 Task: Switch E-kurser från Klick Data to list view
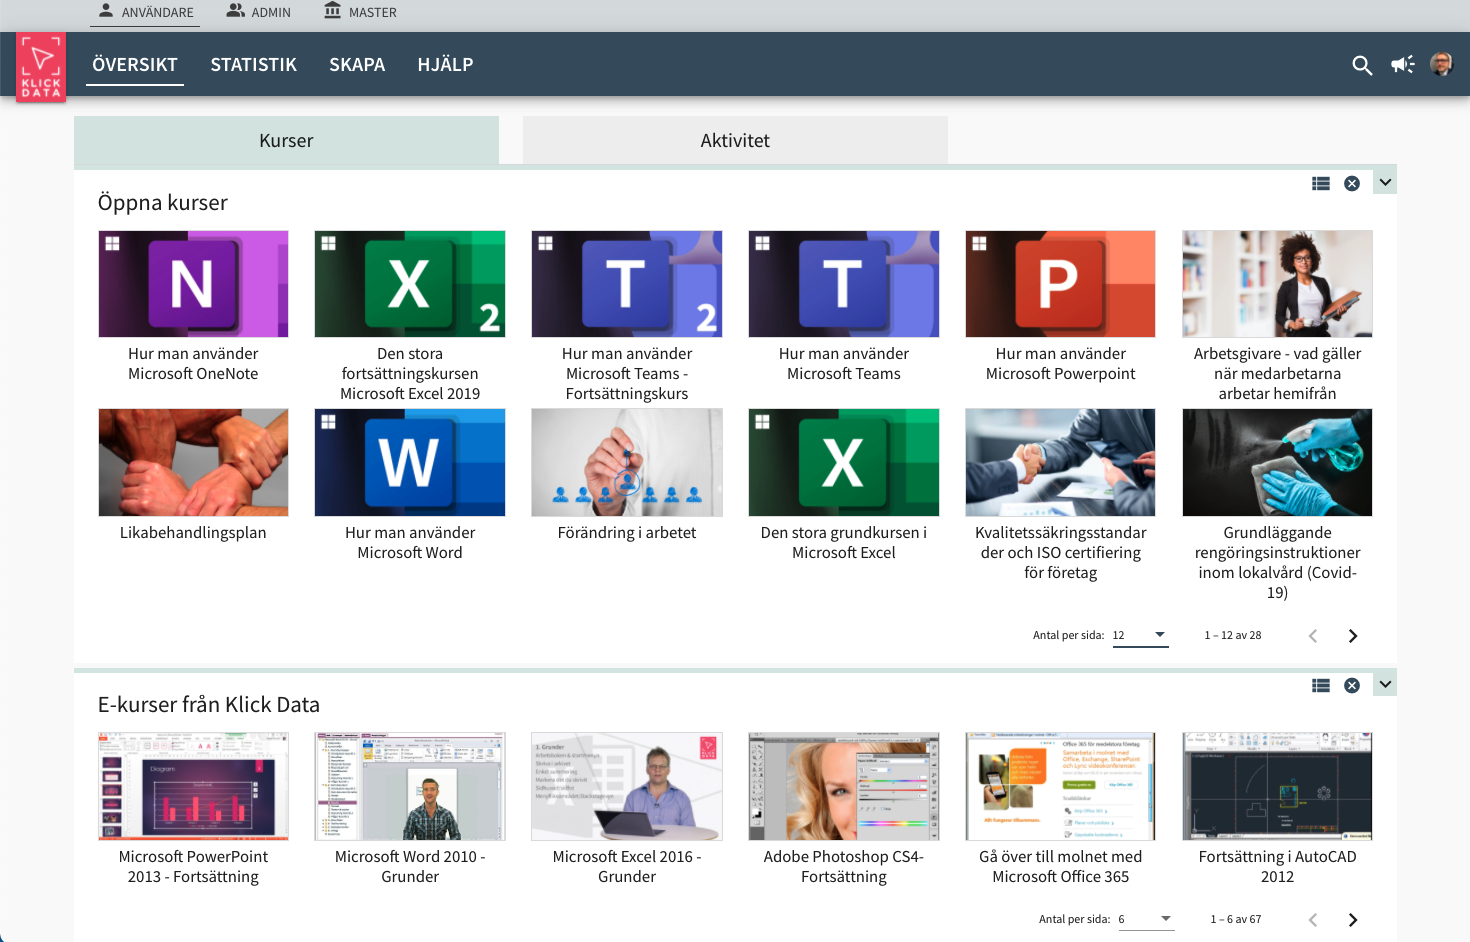[x=1320, y=685]
